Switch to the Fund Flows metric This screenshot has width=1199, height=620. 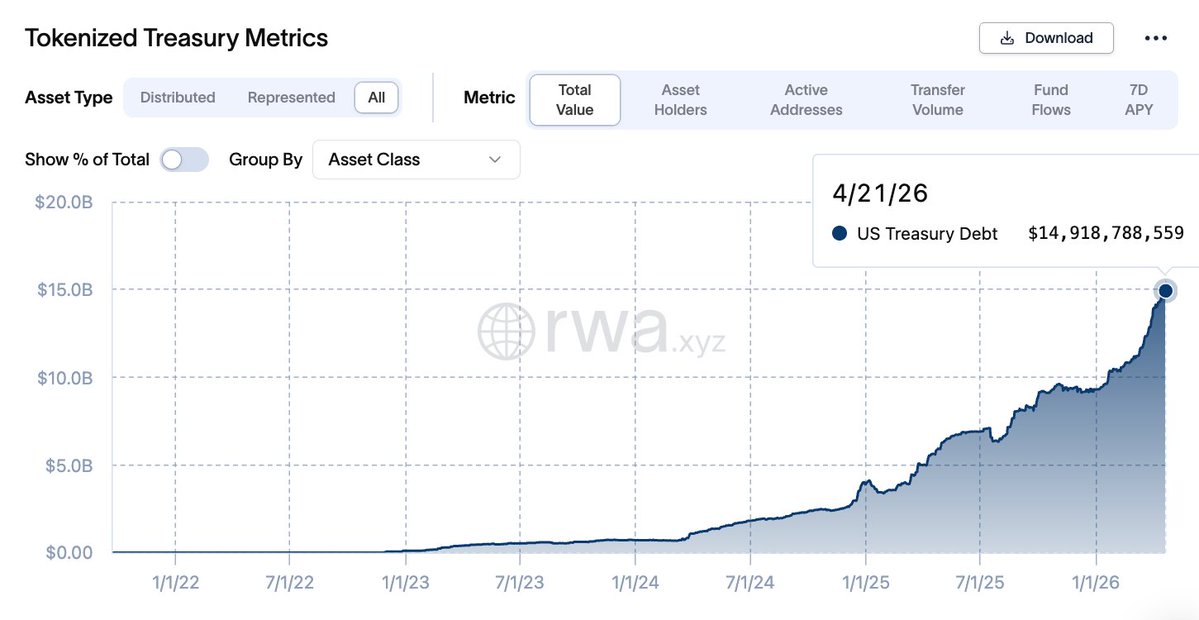[x=1051, y=100]
